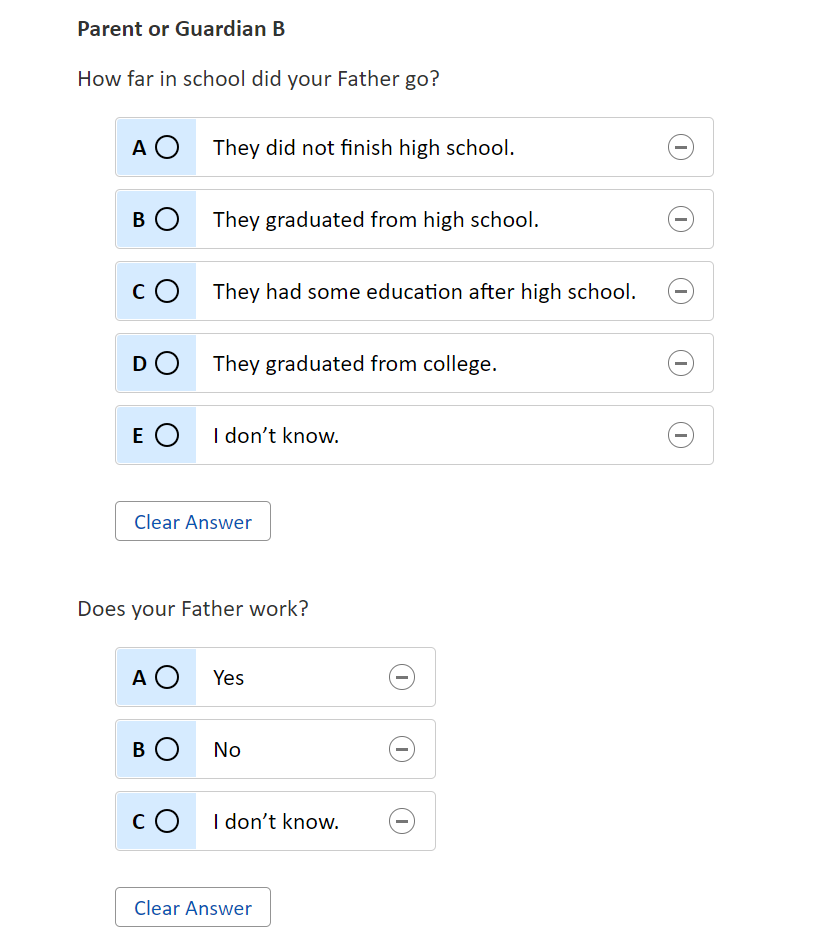Eliminate option 'They did not finish high school'
The image size is (839, 938).
(681, 148)
